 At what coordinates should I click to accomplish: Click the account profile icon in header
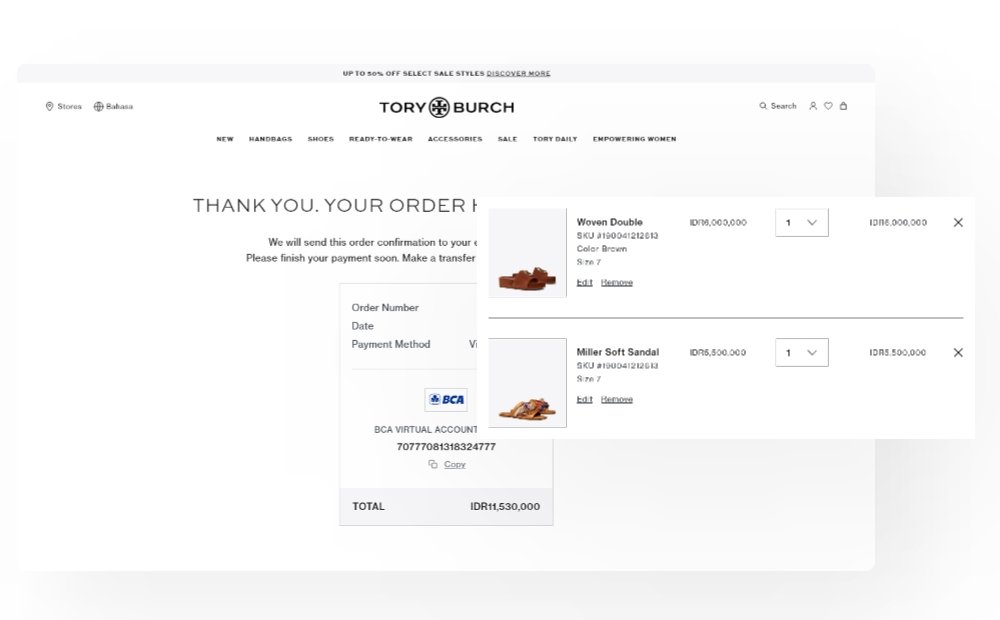813,106
